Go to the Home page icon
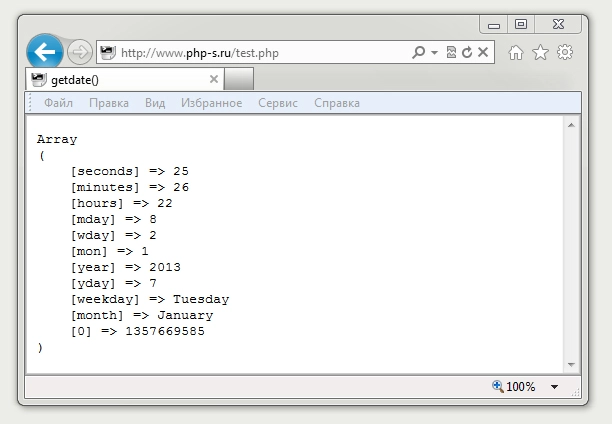This screenshot has width=612, height=424. tap(517, 53)
